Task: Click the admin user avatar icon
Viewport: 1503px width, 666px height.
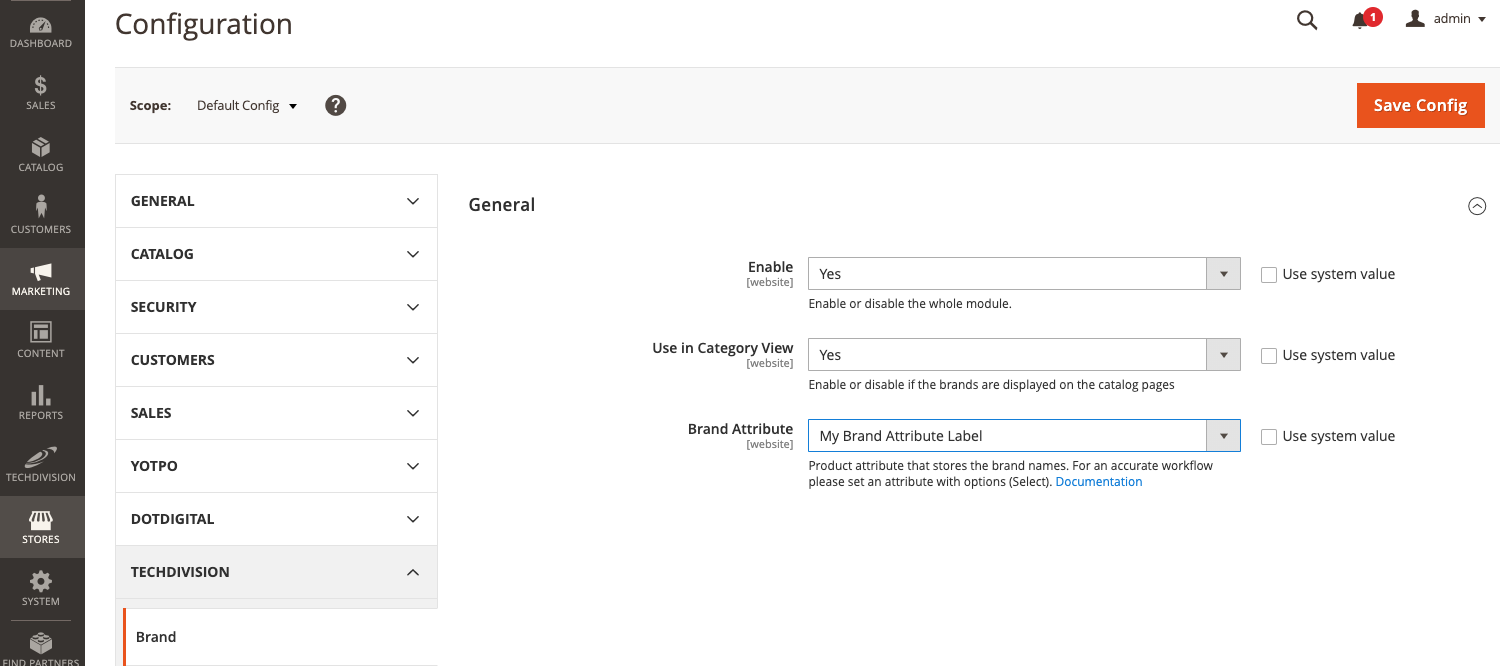Action: coord(1415,18)
